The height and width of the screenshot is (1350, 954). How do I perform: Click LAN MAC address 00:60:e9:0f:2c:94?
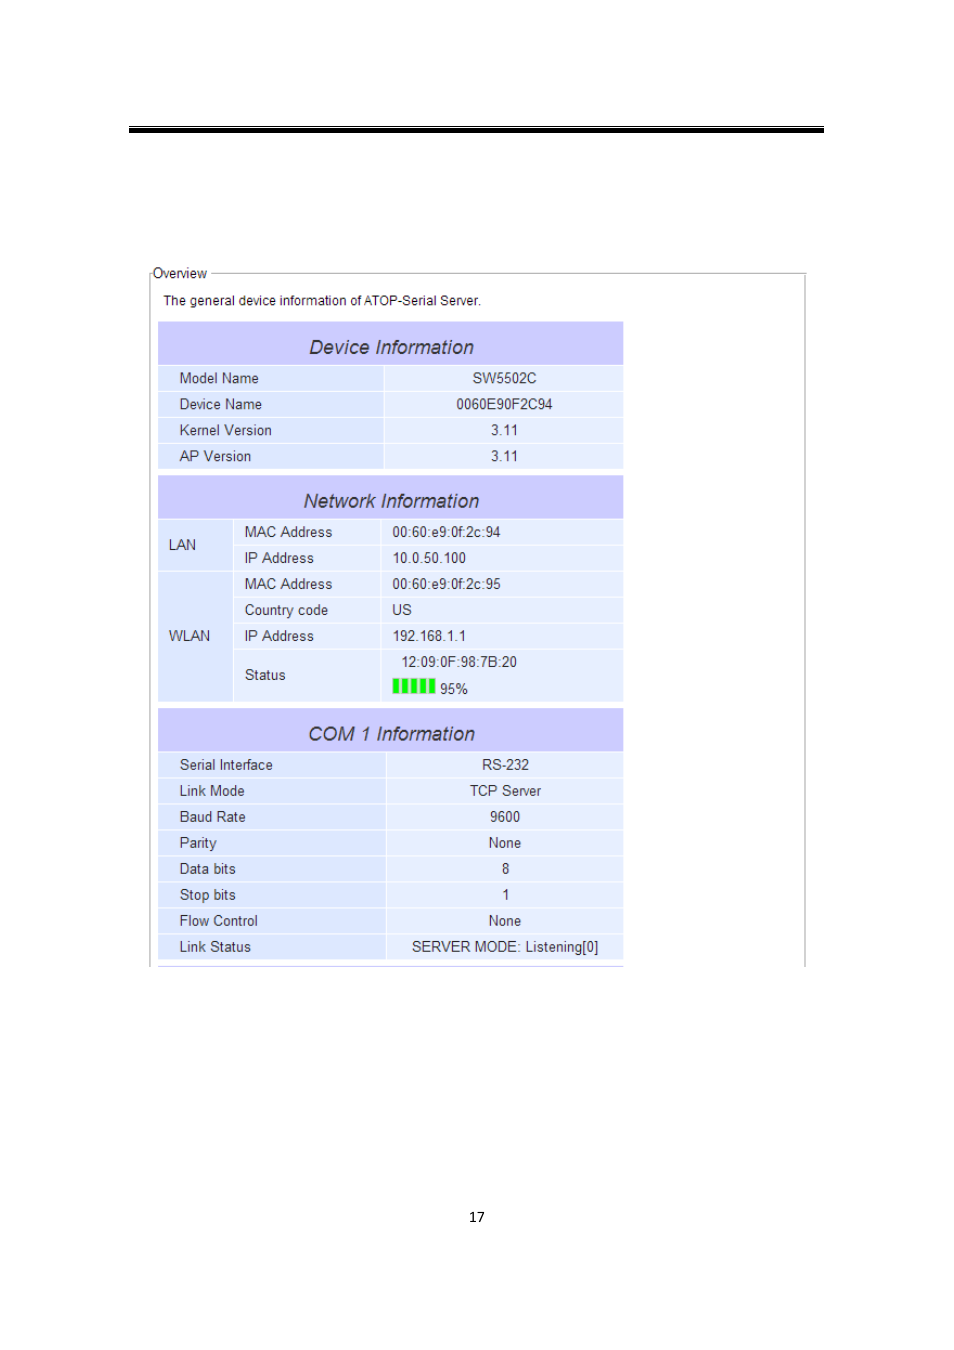point(446,532)
